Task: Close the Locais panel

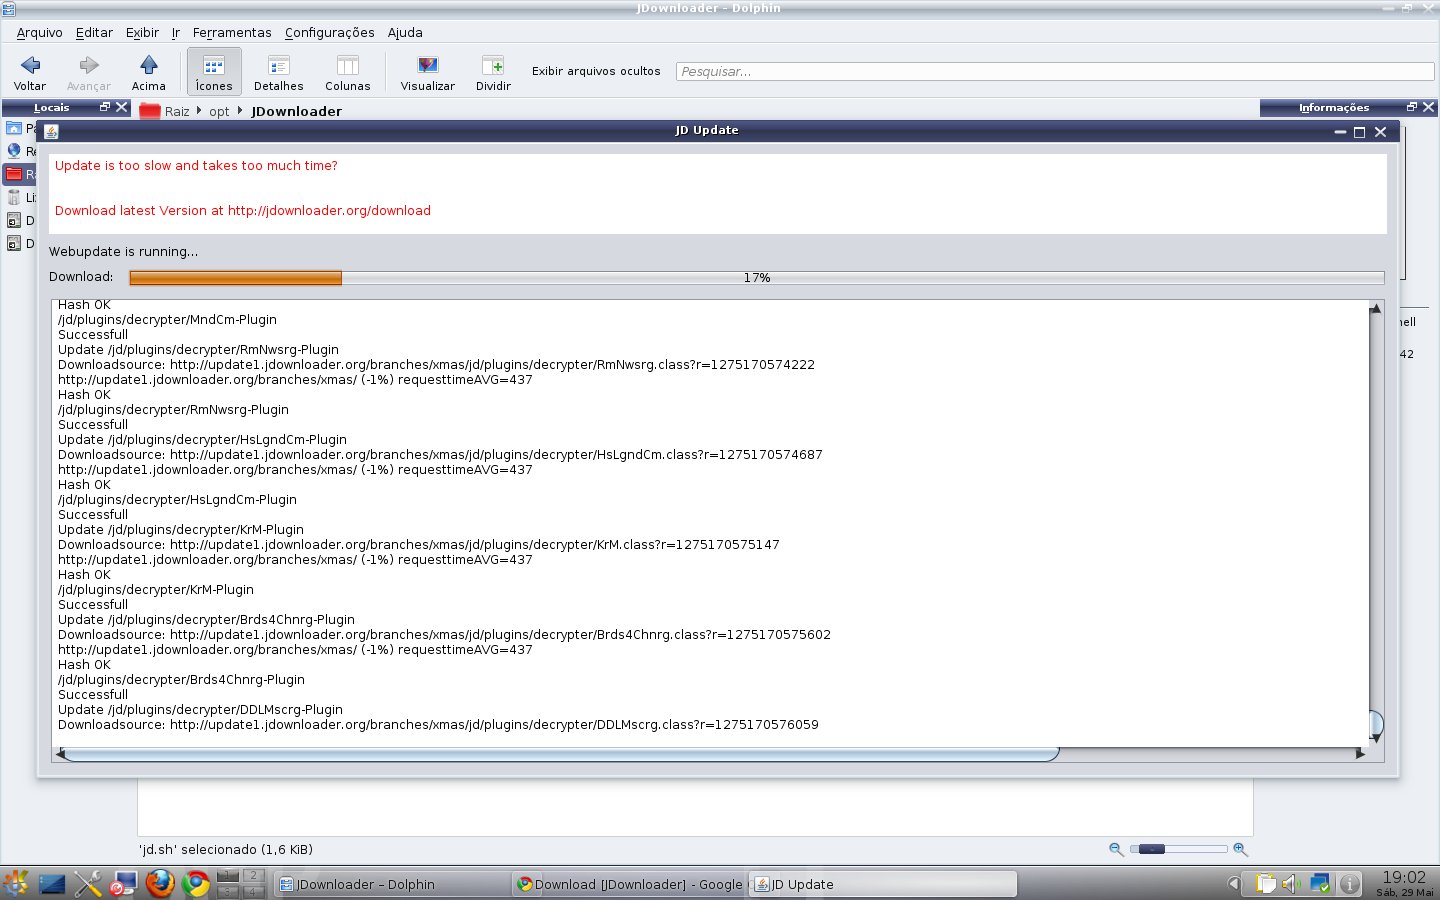Action: point(122,106)
